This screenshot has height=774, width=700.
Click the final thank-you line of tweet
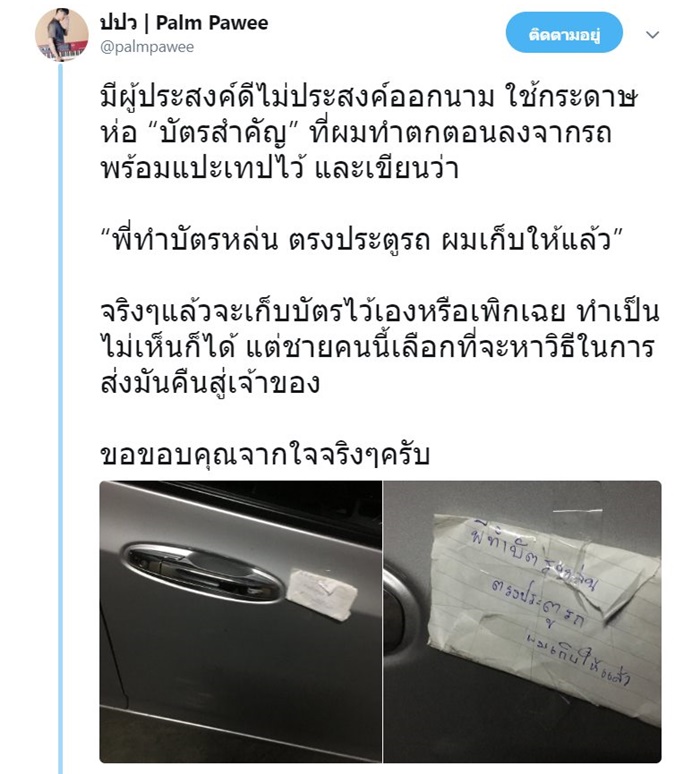(x=265, y=455)
